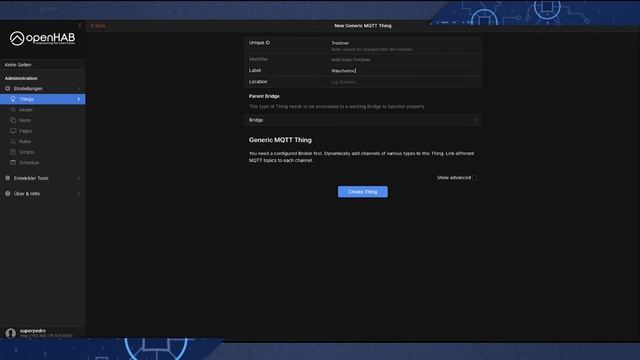This screenshot has height=360, width=640.
Task: Click the Rules icon
Action: coord(13,142)
